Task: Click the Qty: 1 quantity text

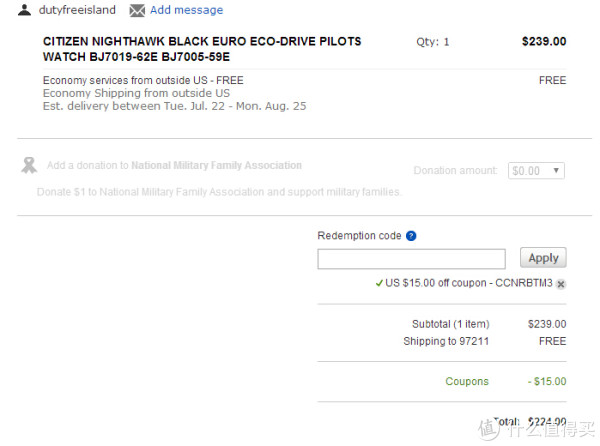Action: (x=432, y=42)
